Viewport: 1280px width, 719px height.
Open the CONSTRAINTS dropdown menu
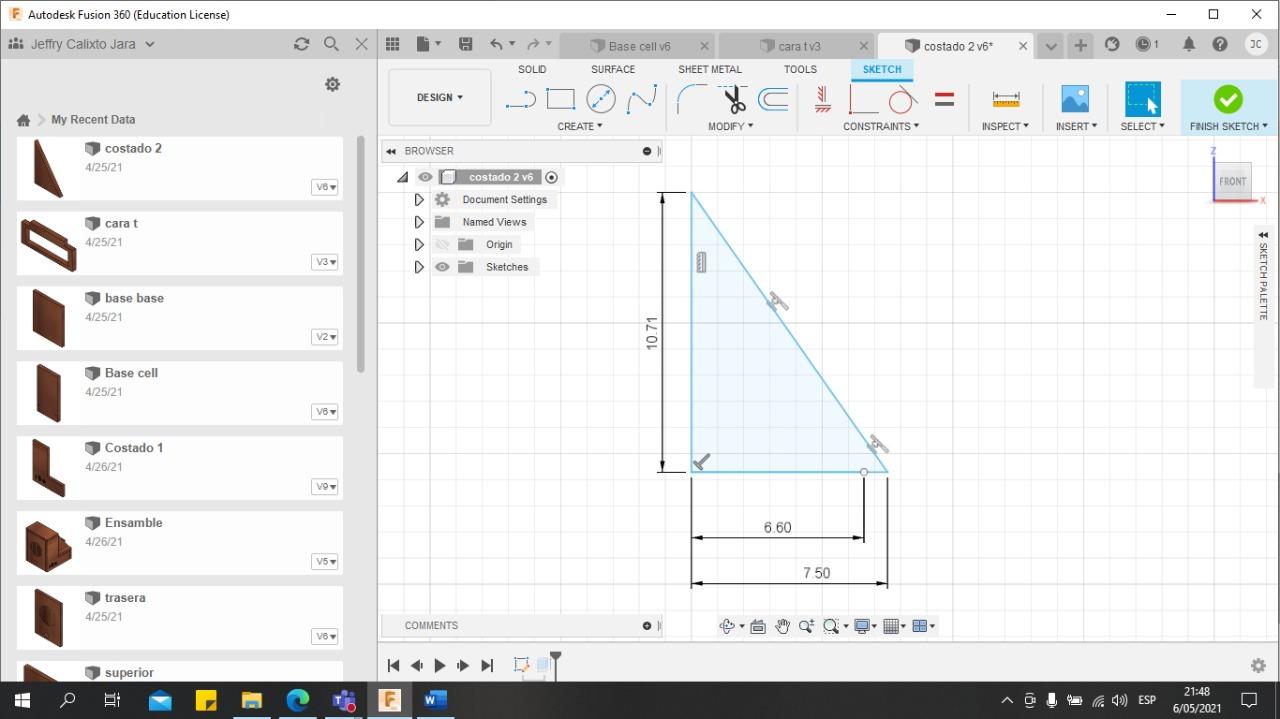[x=881, y=126]
